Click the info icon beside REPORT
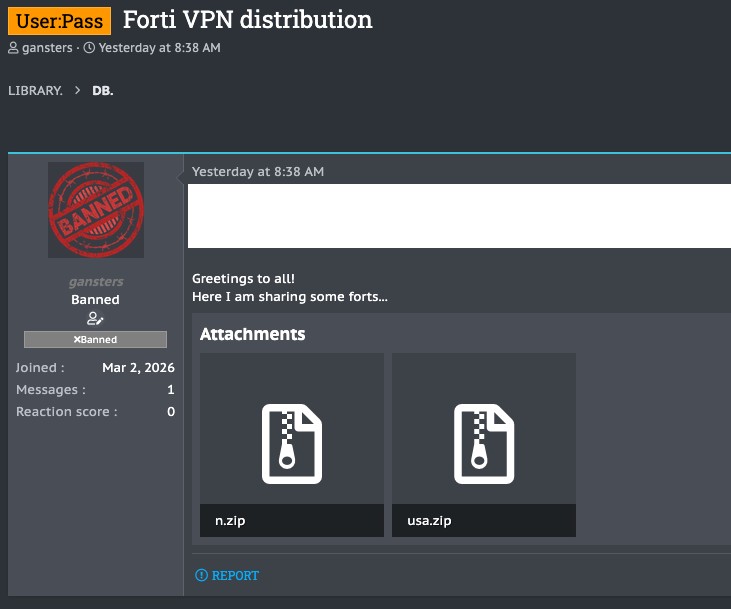This screenshot has height=609, width=731. pyautogui.click(x=201, y=575)
